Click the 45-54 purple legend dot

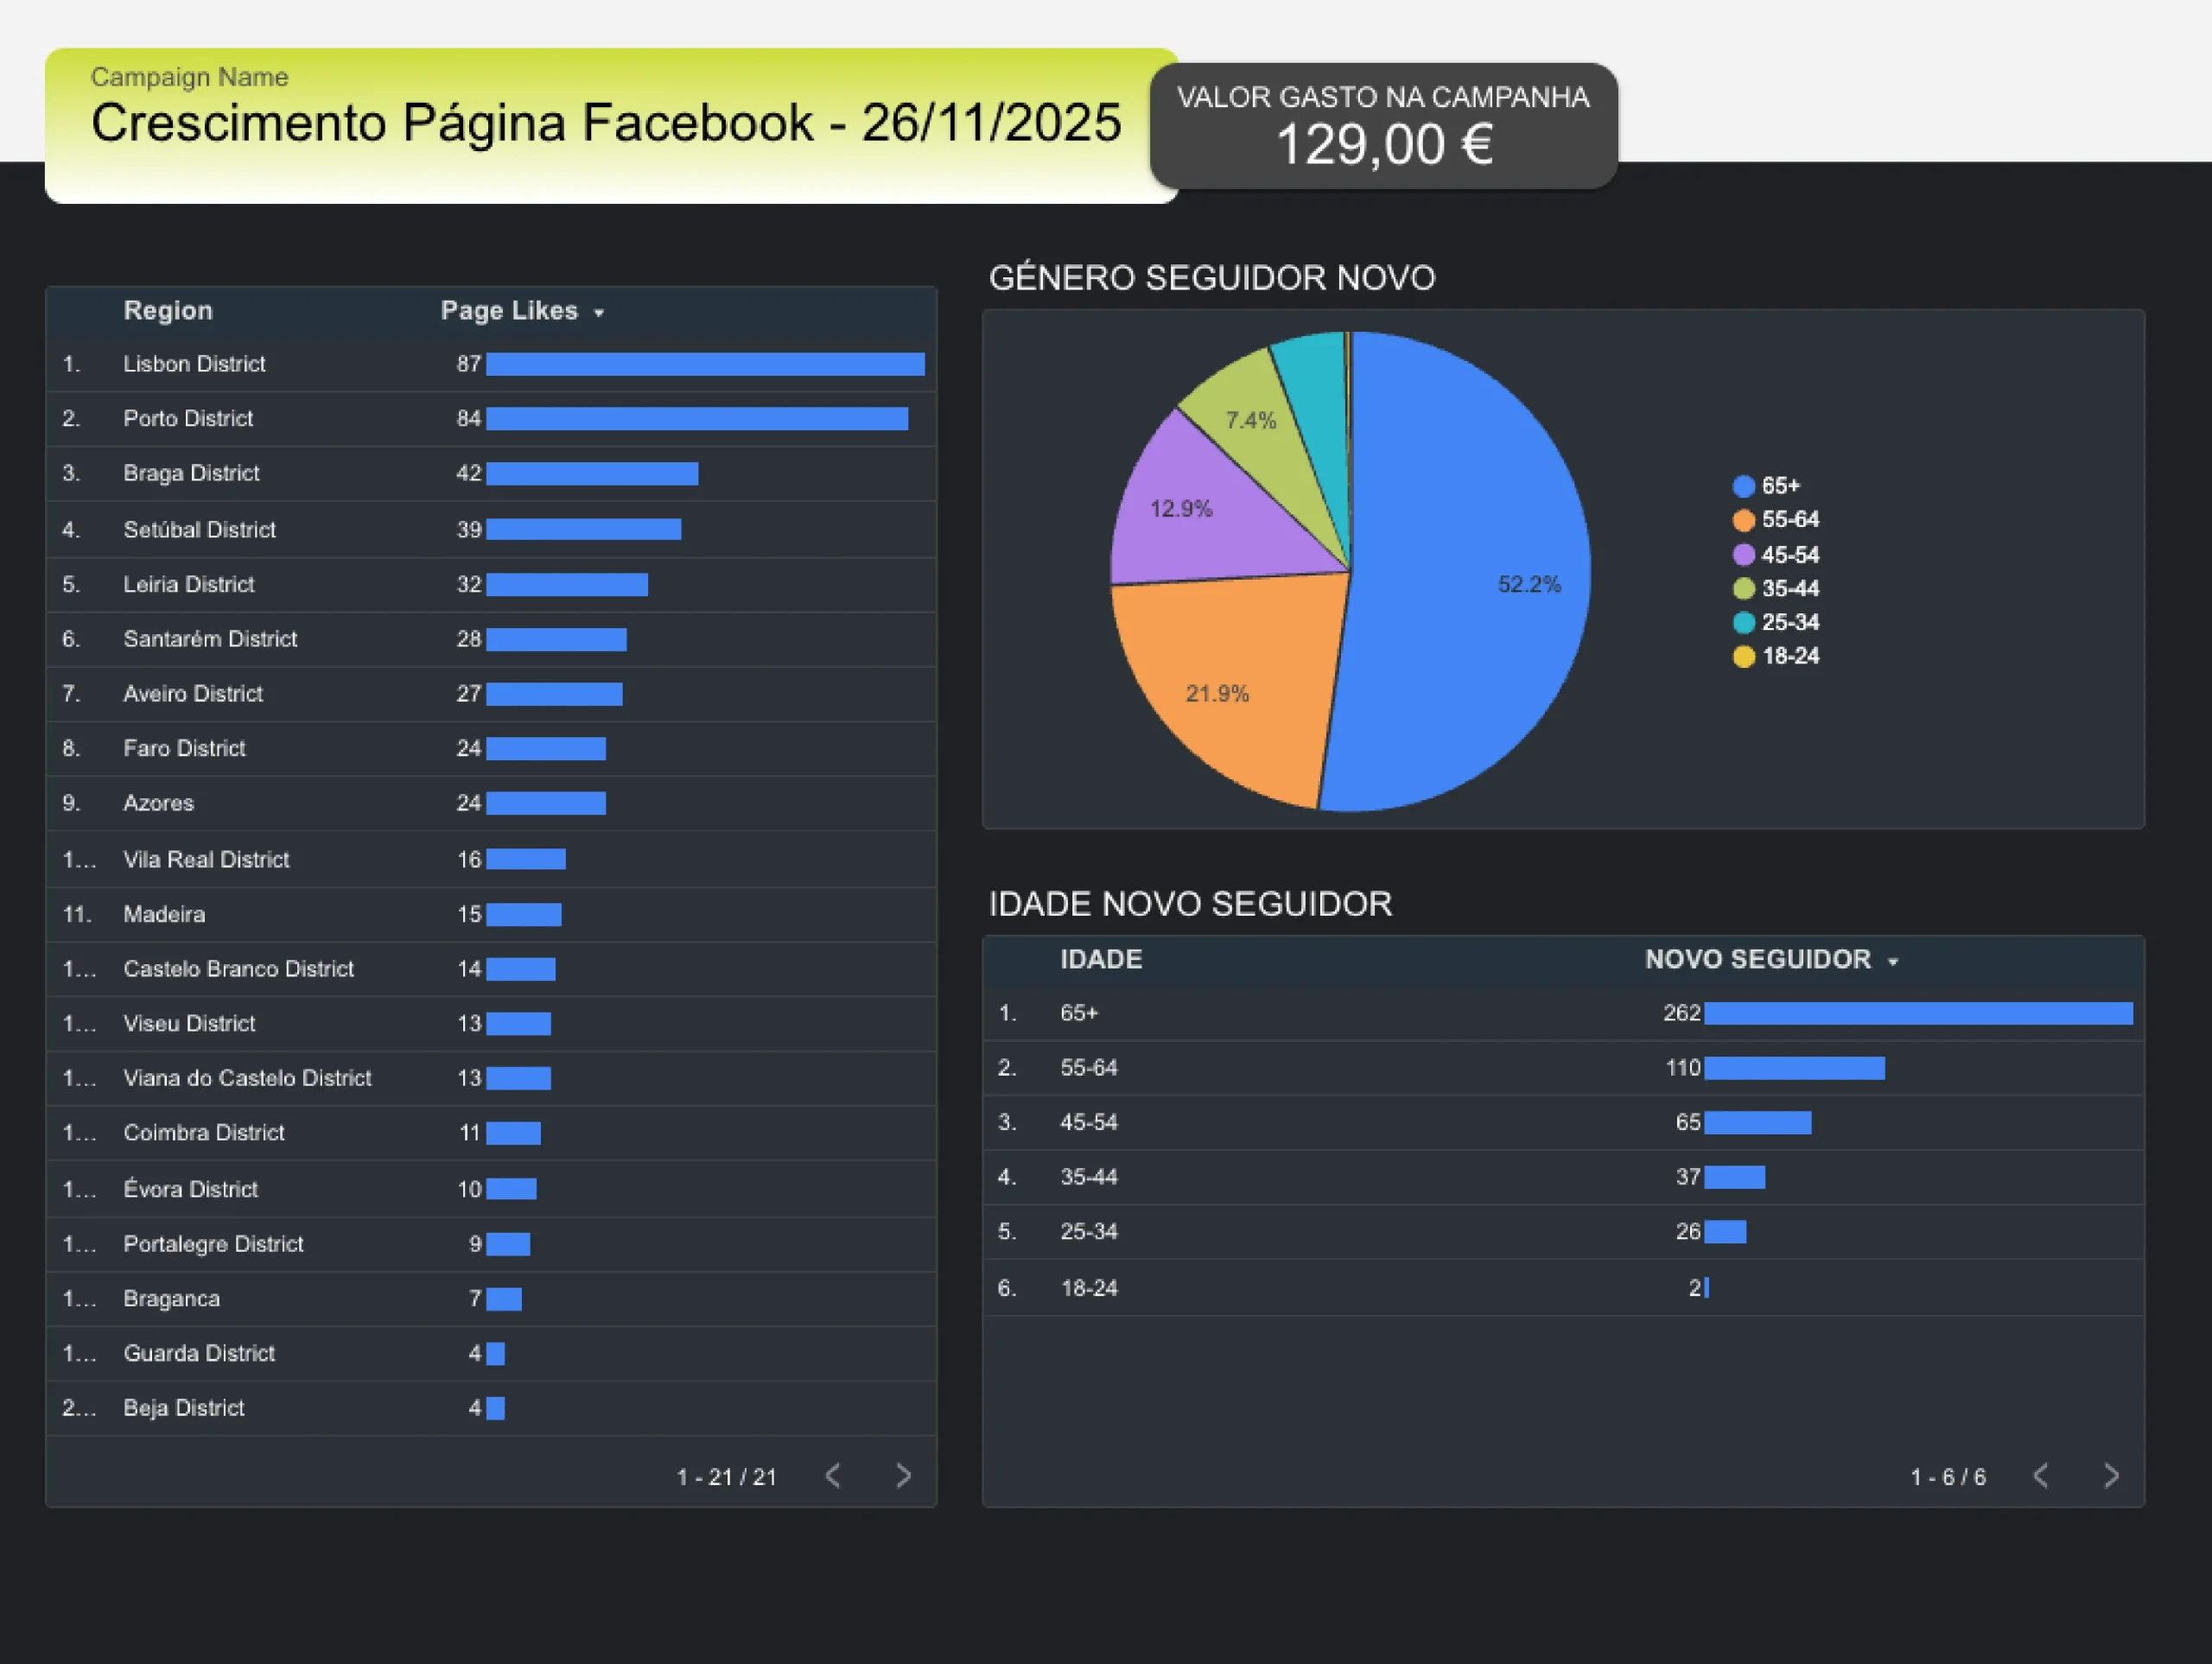(1744, 555)
